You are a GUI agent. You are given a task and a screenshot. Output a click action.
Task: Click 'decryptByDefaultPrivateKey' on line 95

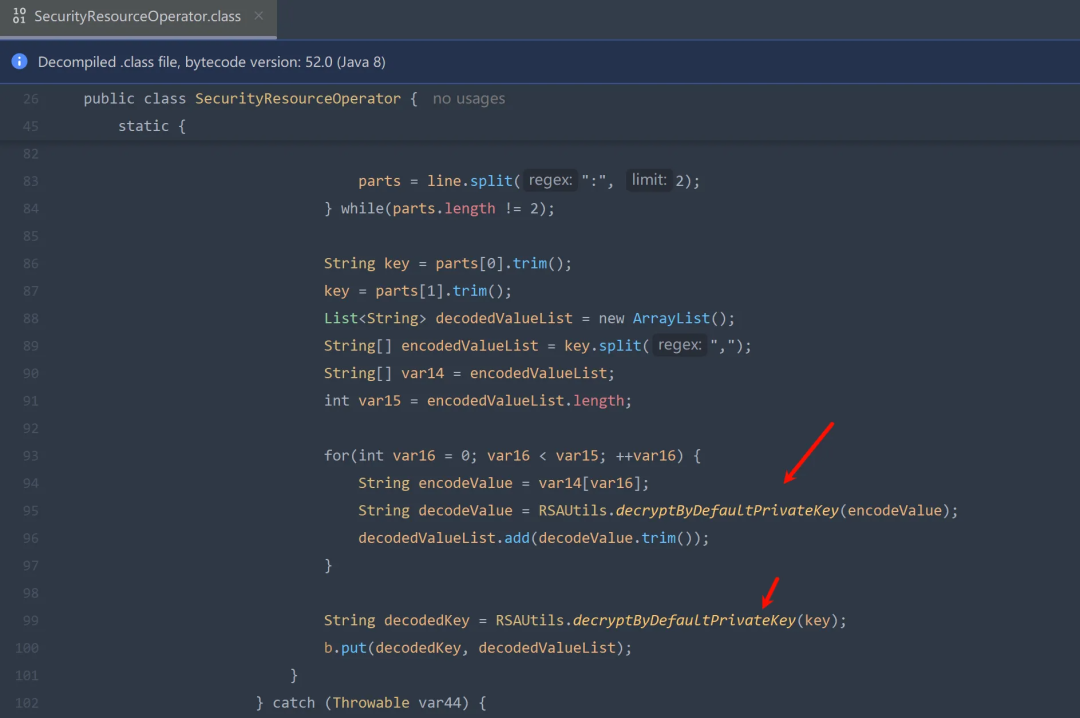[x=727, y=511]
